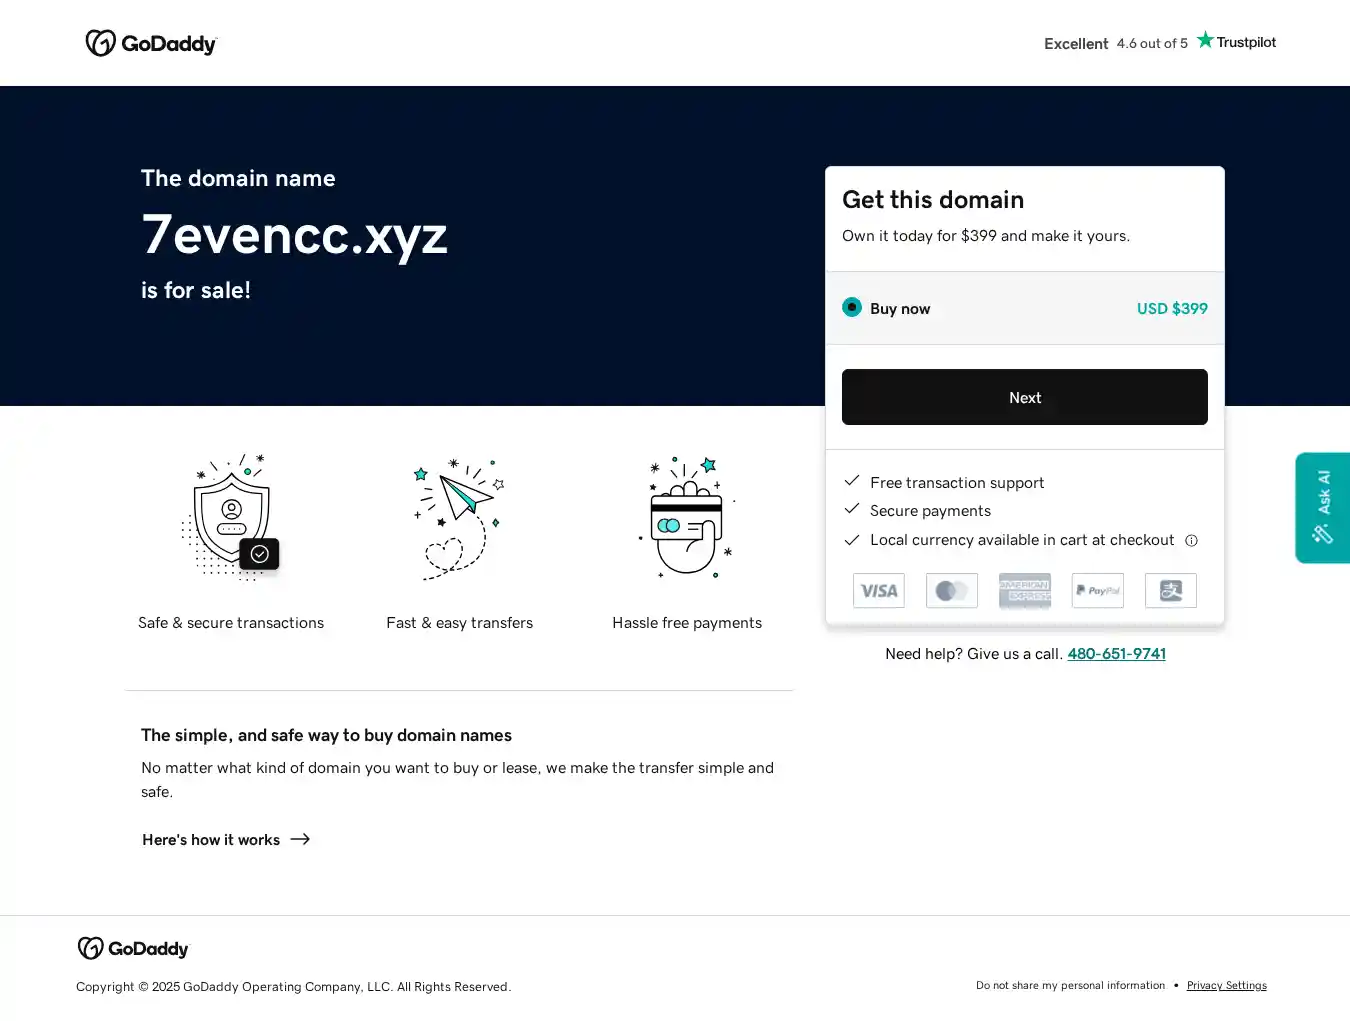Click Do not share my personal information
Viewport: 1350px width, 1021px height.
pos(1070,986)
